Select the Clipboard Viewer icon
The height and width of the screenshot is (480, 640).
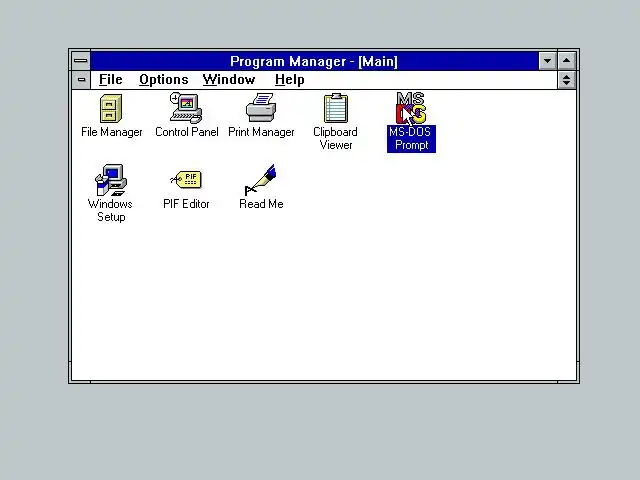pyautogui.click(x=336, y=108)
